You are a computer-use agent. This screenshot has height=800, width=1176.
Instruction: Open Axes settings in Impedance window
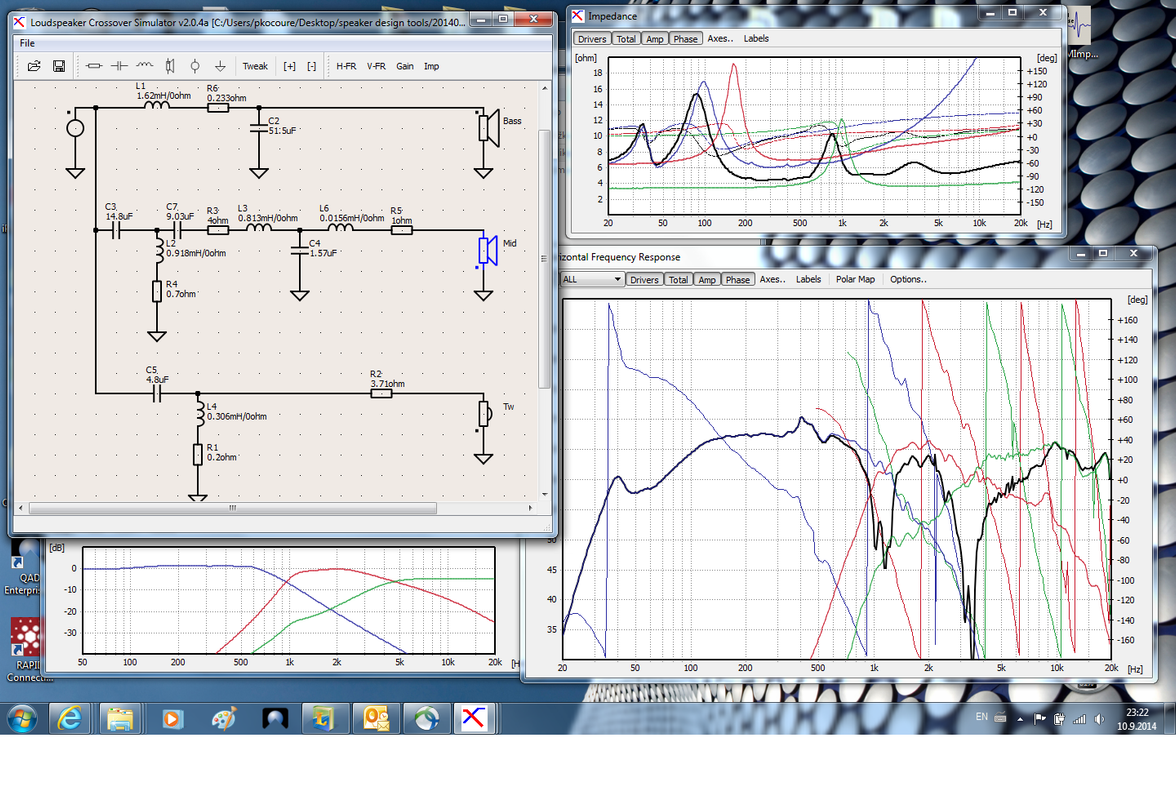[x=721, y=39]
